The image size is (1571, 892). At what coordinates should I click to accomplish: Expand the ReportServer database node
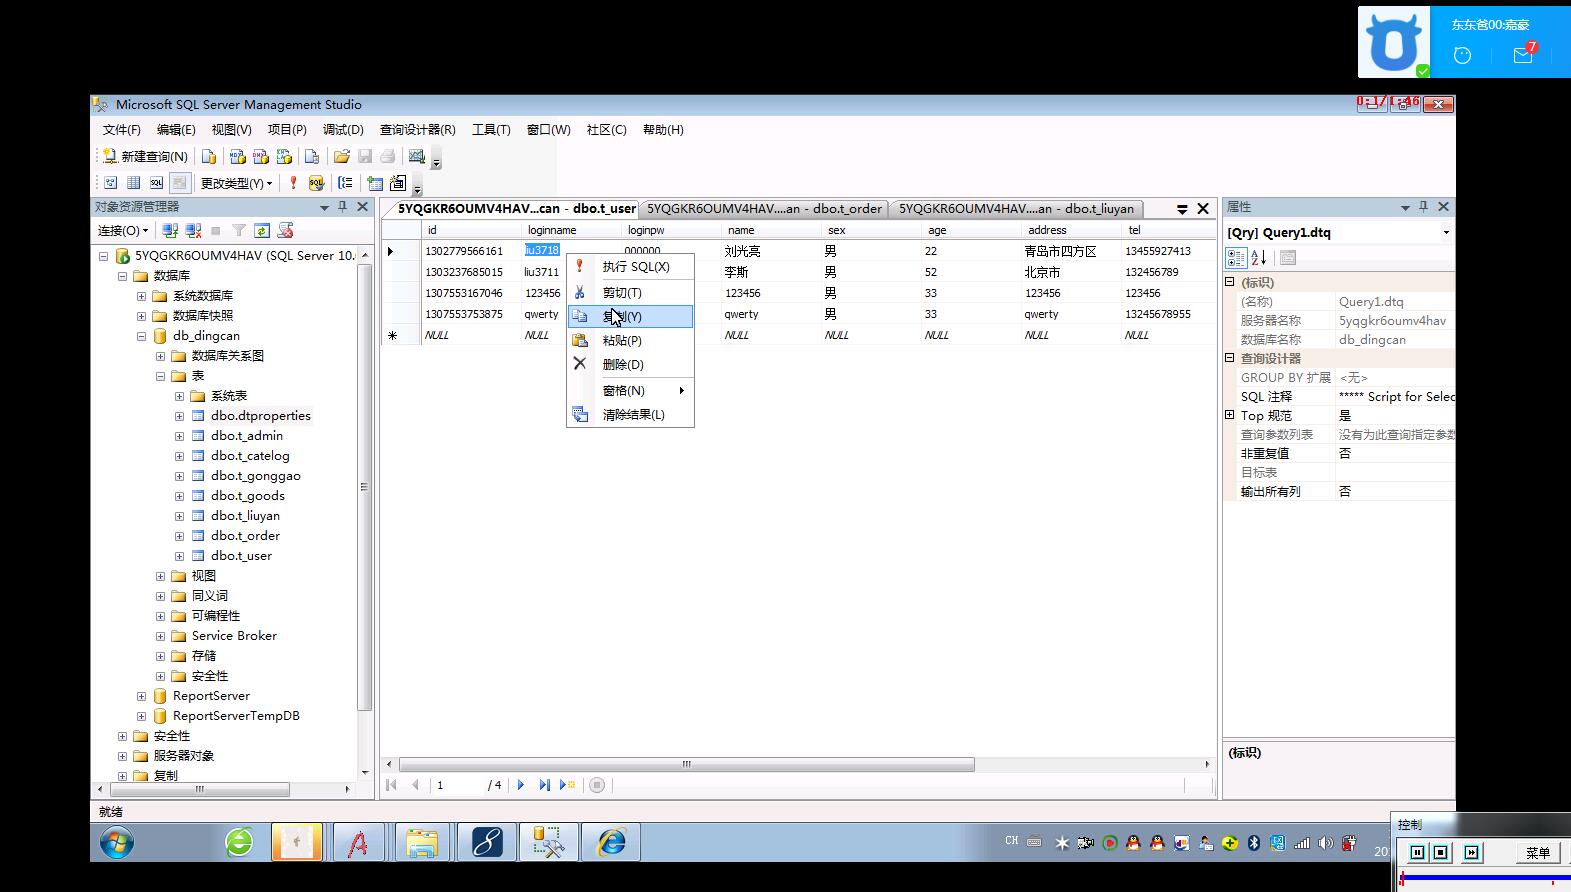click(x=141, y=696)
